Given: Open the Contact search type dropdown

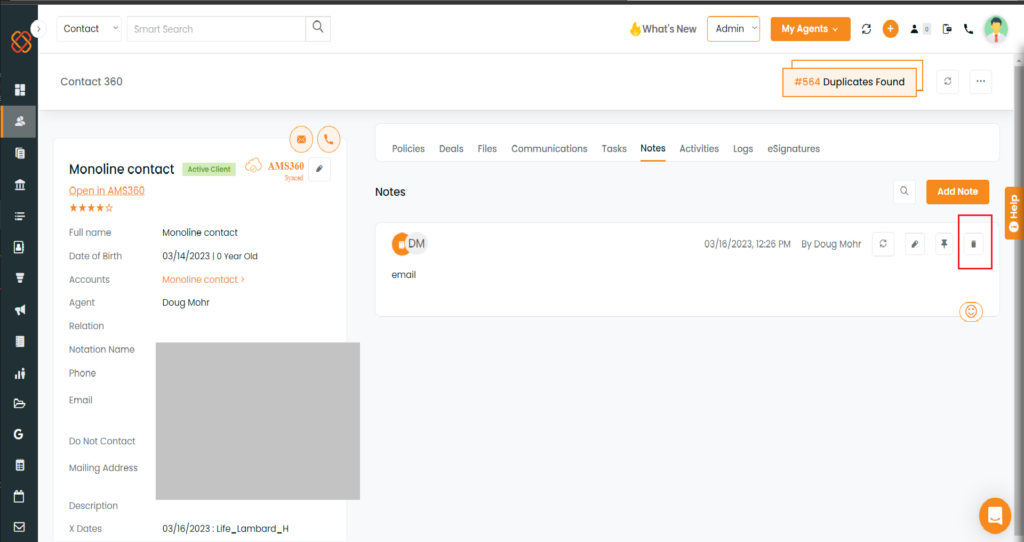Looking at the screenshot, I should coord(89,29).
